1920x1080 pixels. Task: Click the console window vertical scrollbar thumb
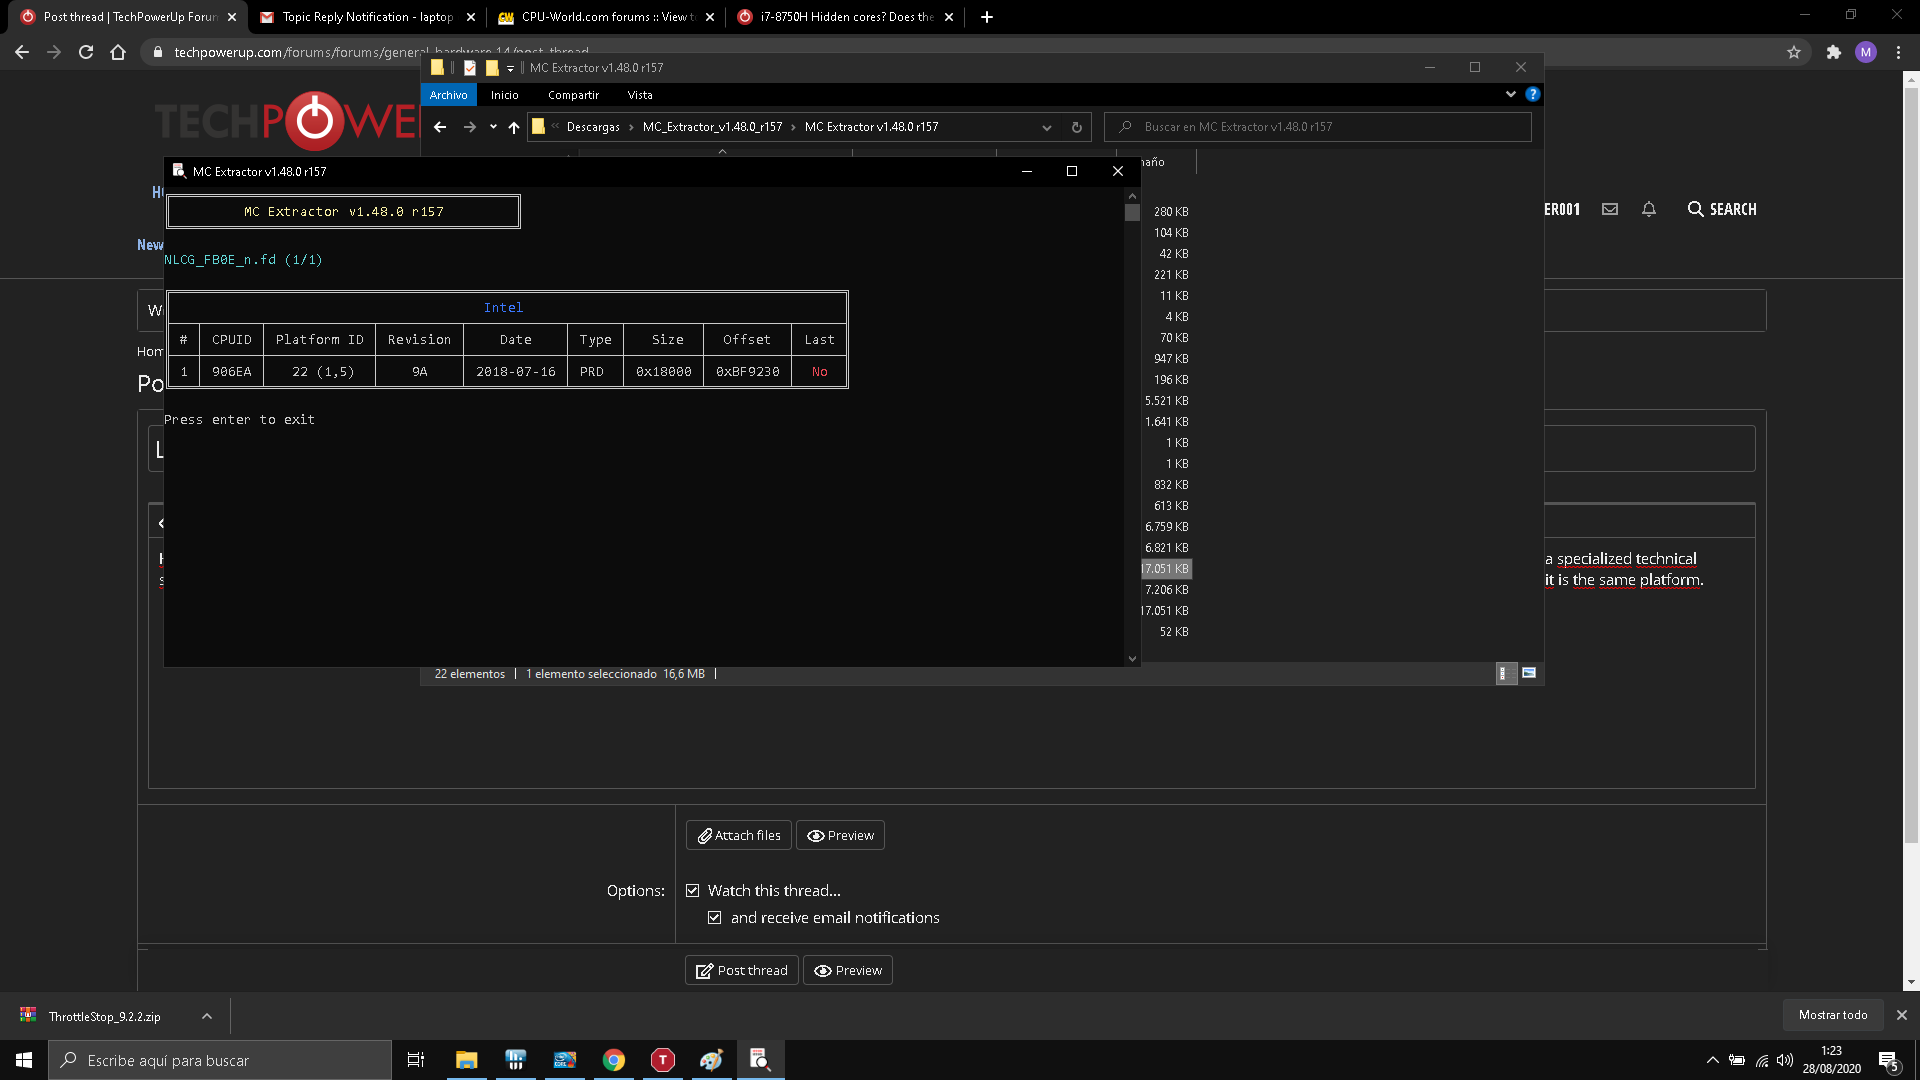click(x=1132, y=213)
